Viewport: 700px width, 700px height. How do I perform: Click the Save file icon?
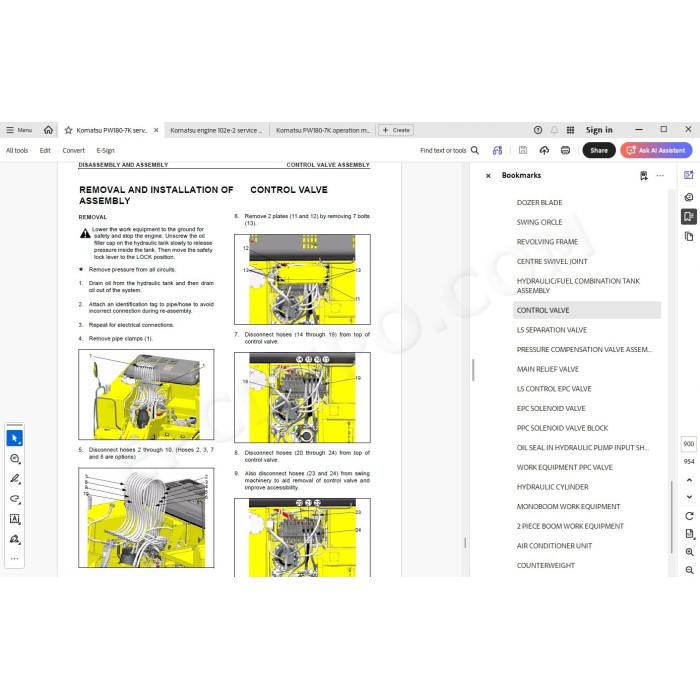[x=523, y=150]
